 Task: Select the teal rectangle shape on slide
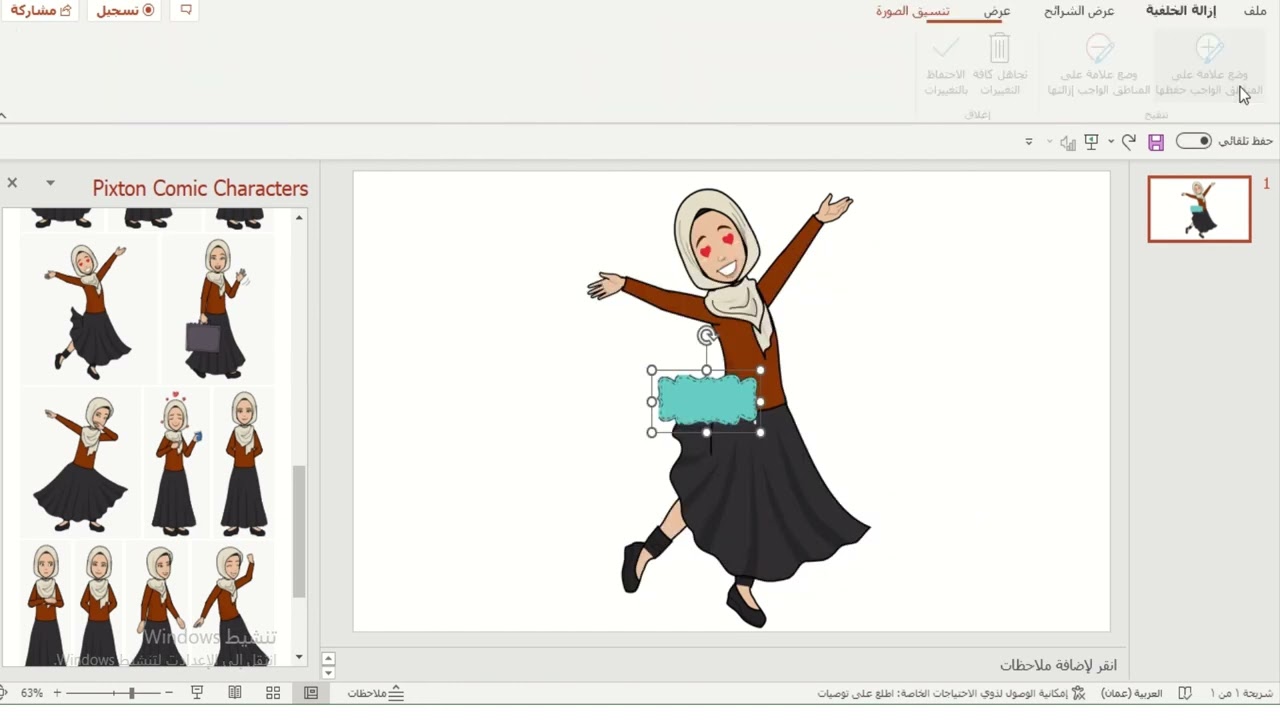coord(707,400)
